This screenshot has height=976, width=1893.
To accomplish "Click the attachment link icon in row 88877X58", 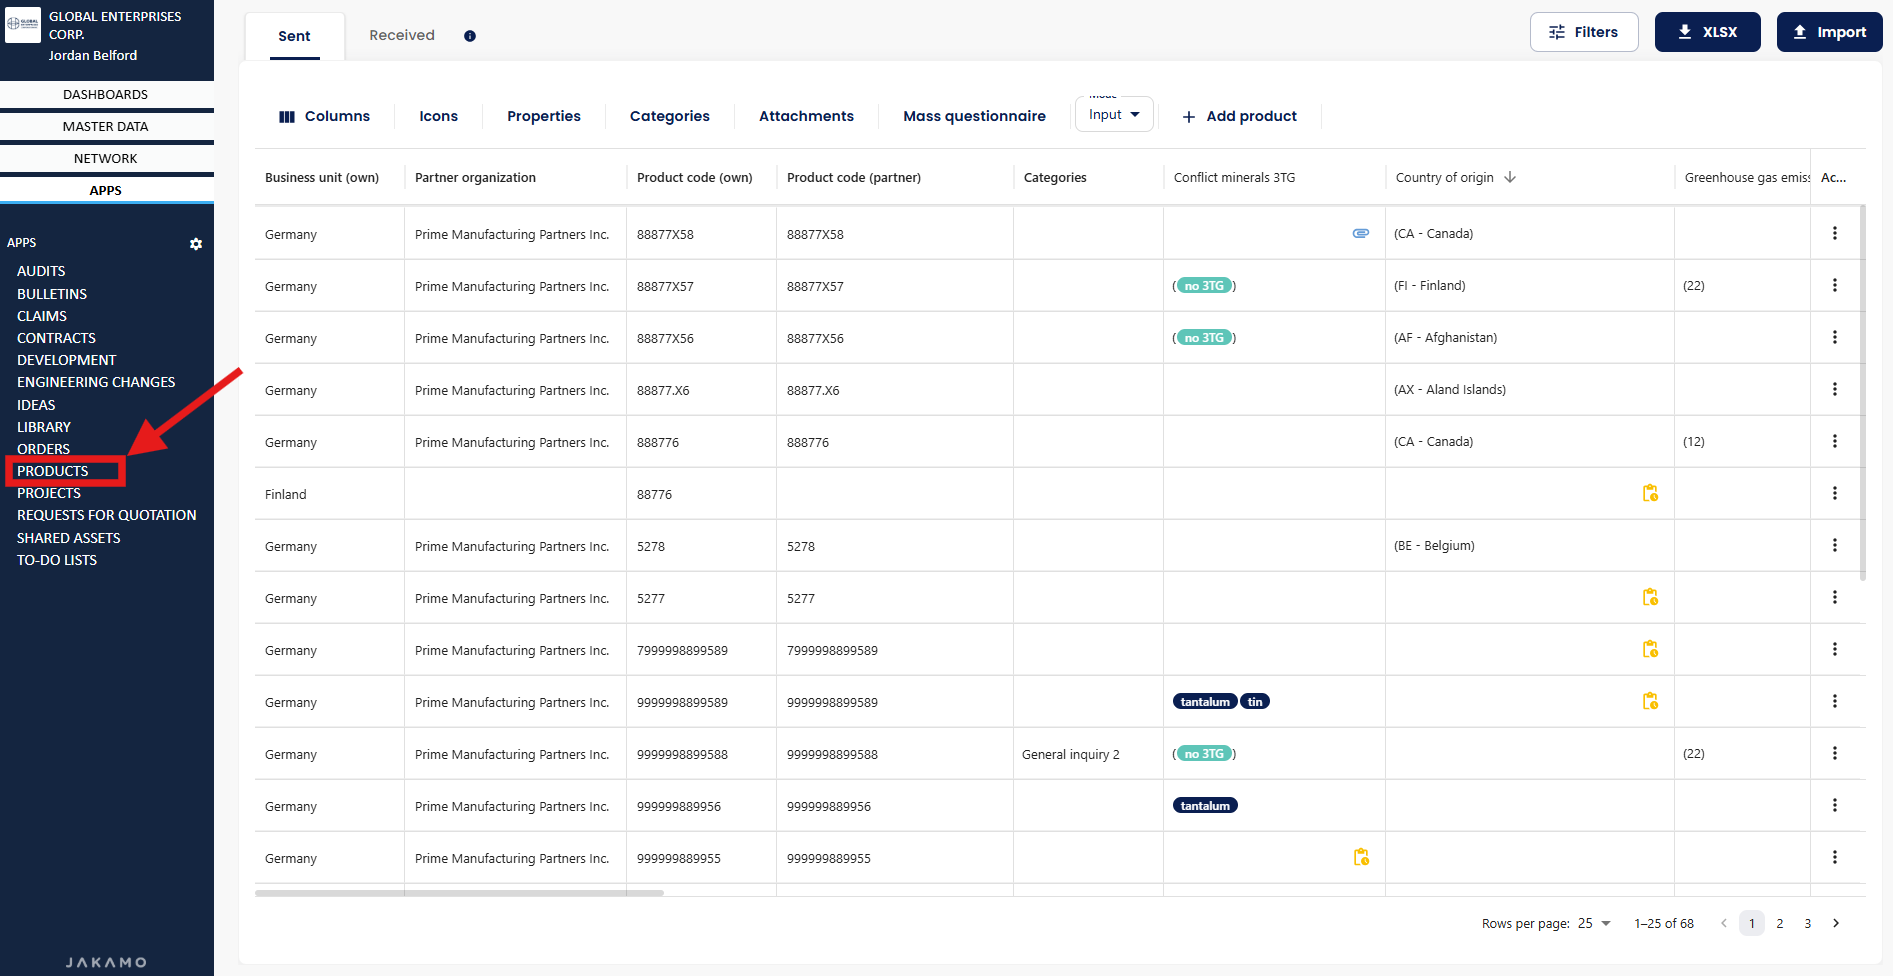I will pos(1361,233).
